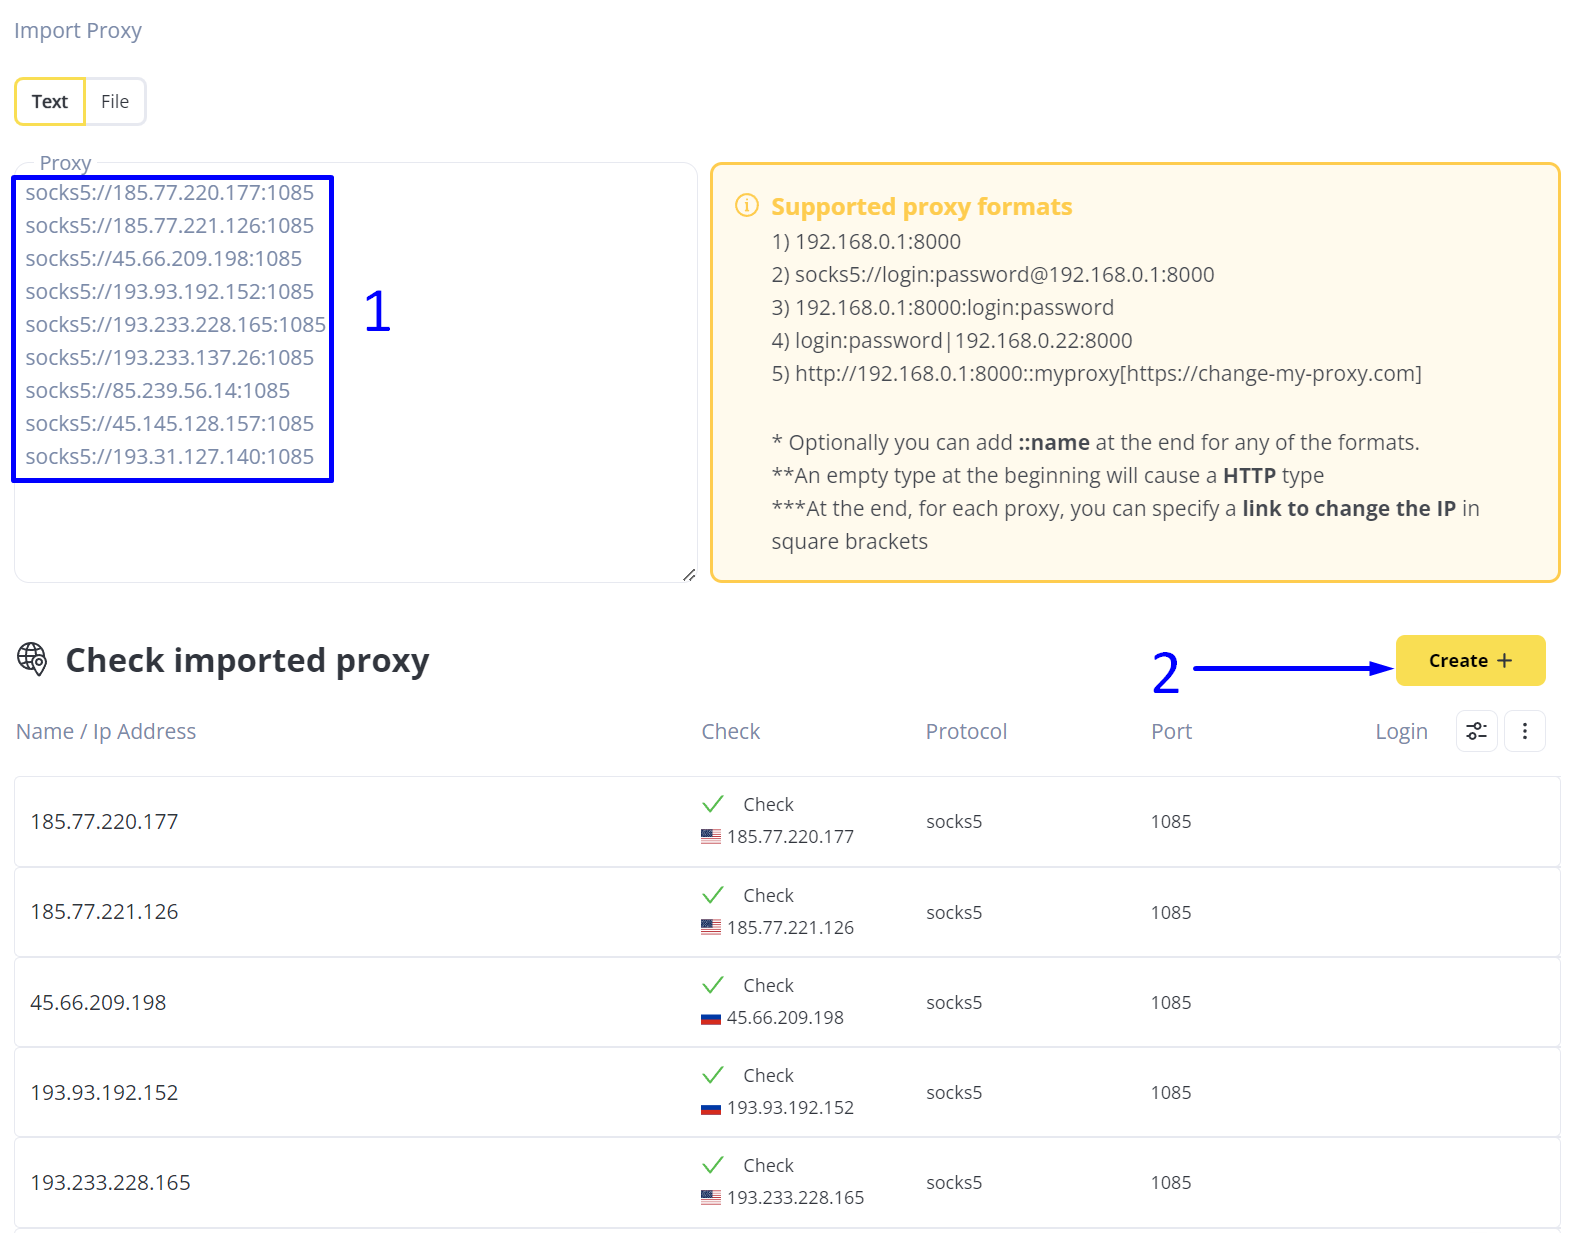Switch to the File import tab
The image size is (1584, 1233).
tap(115, 102)
